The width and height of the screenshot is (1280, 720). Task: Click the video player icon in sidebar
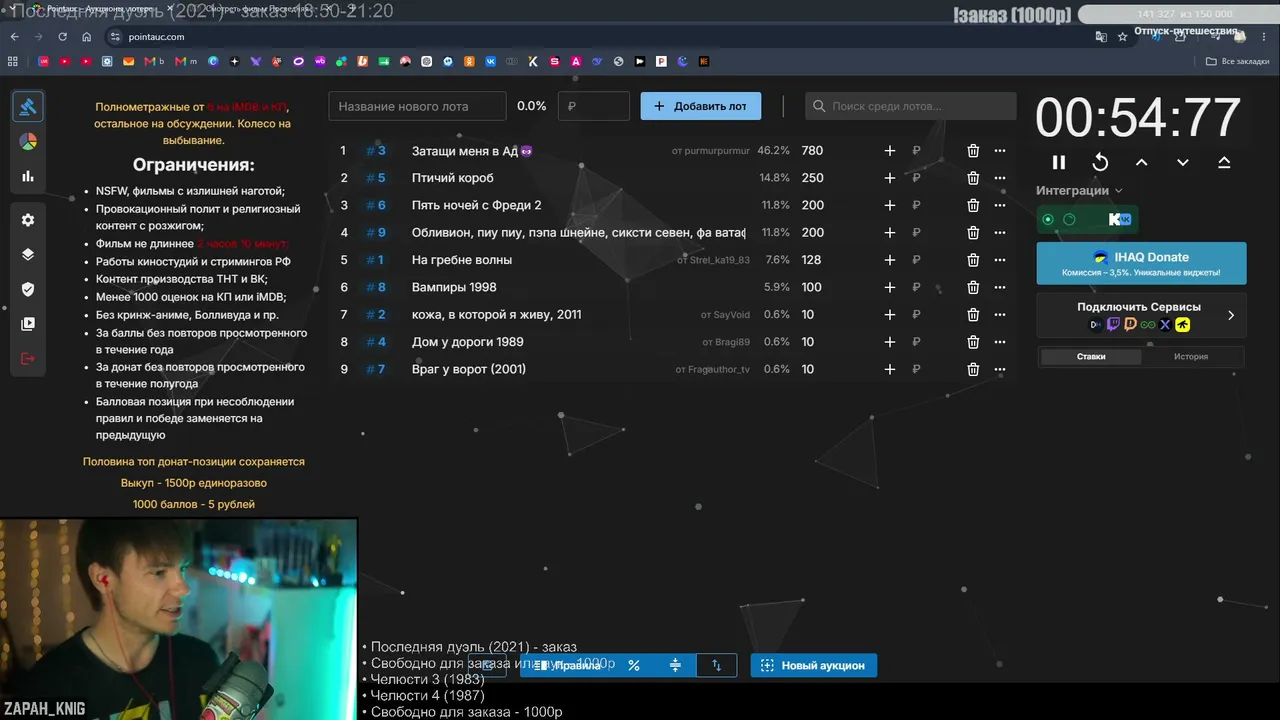coord(28,324)
